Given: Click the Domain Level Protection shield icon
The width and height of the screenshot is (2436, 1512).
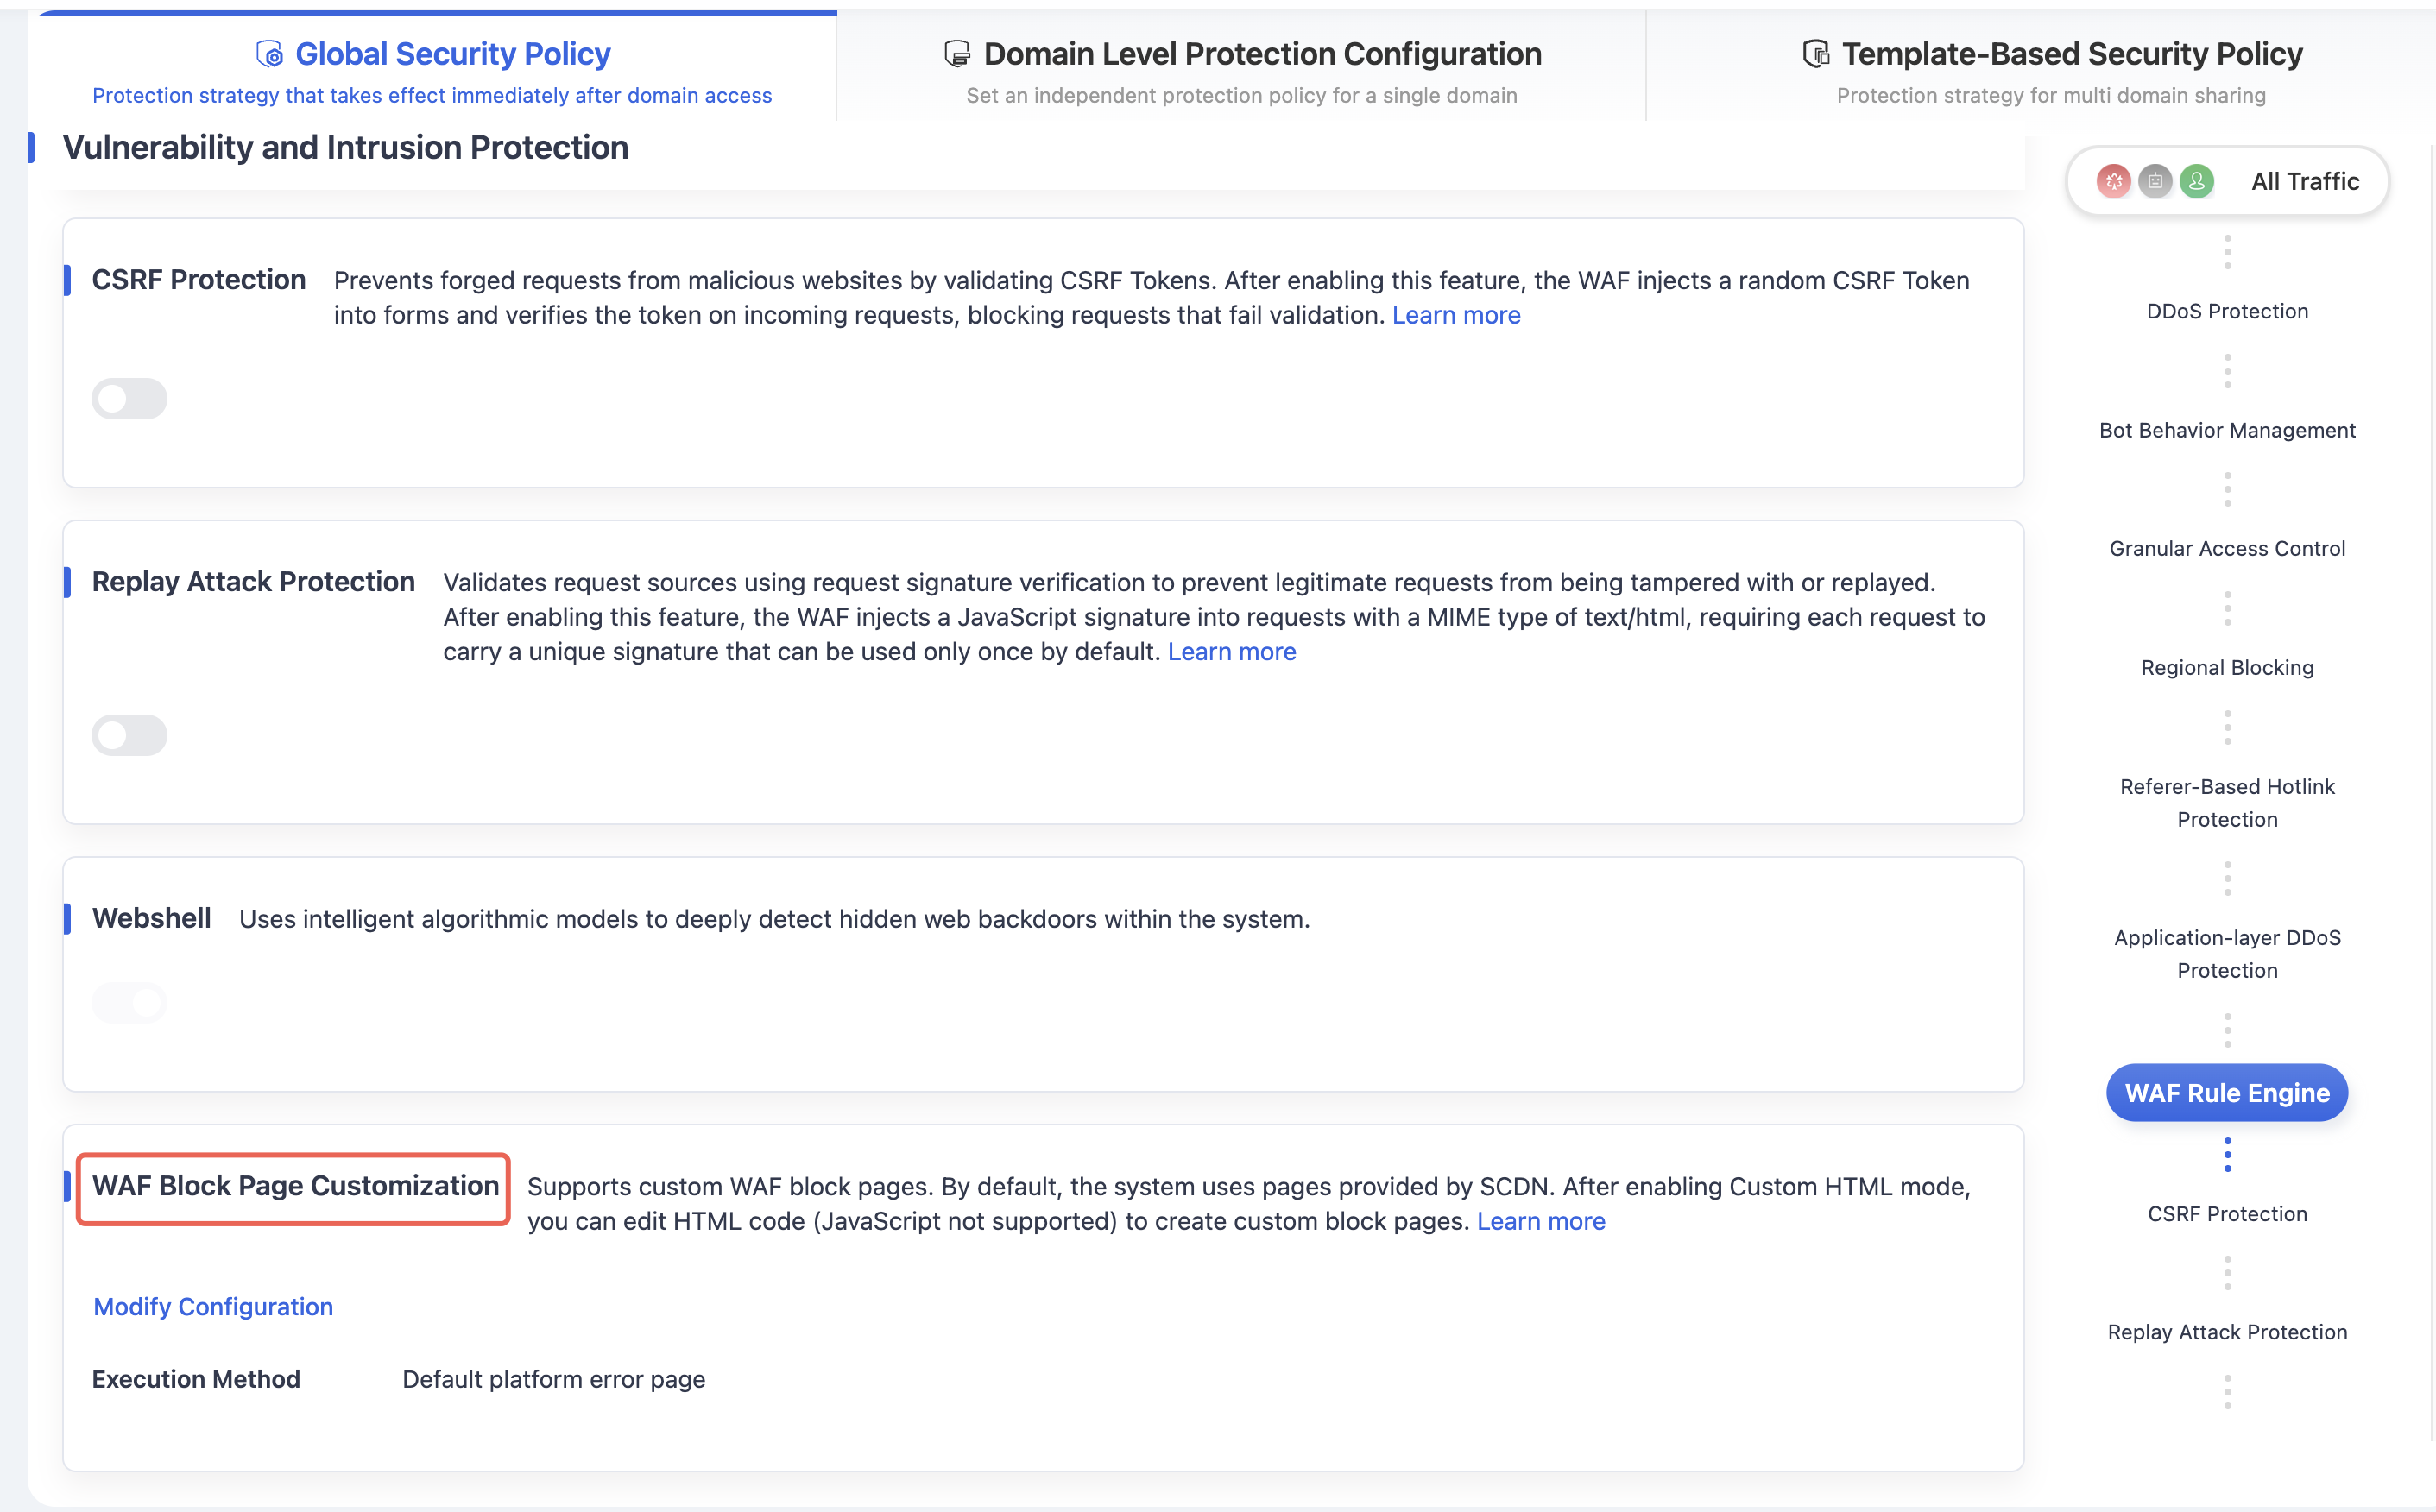Looking at the screenshot, I should [957, 54].
